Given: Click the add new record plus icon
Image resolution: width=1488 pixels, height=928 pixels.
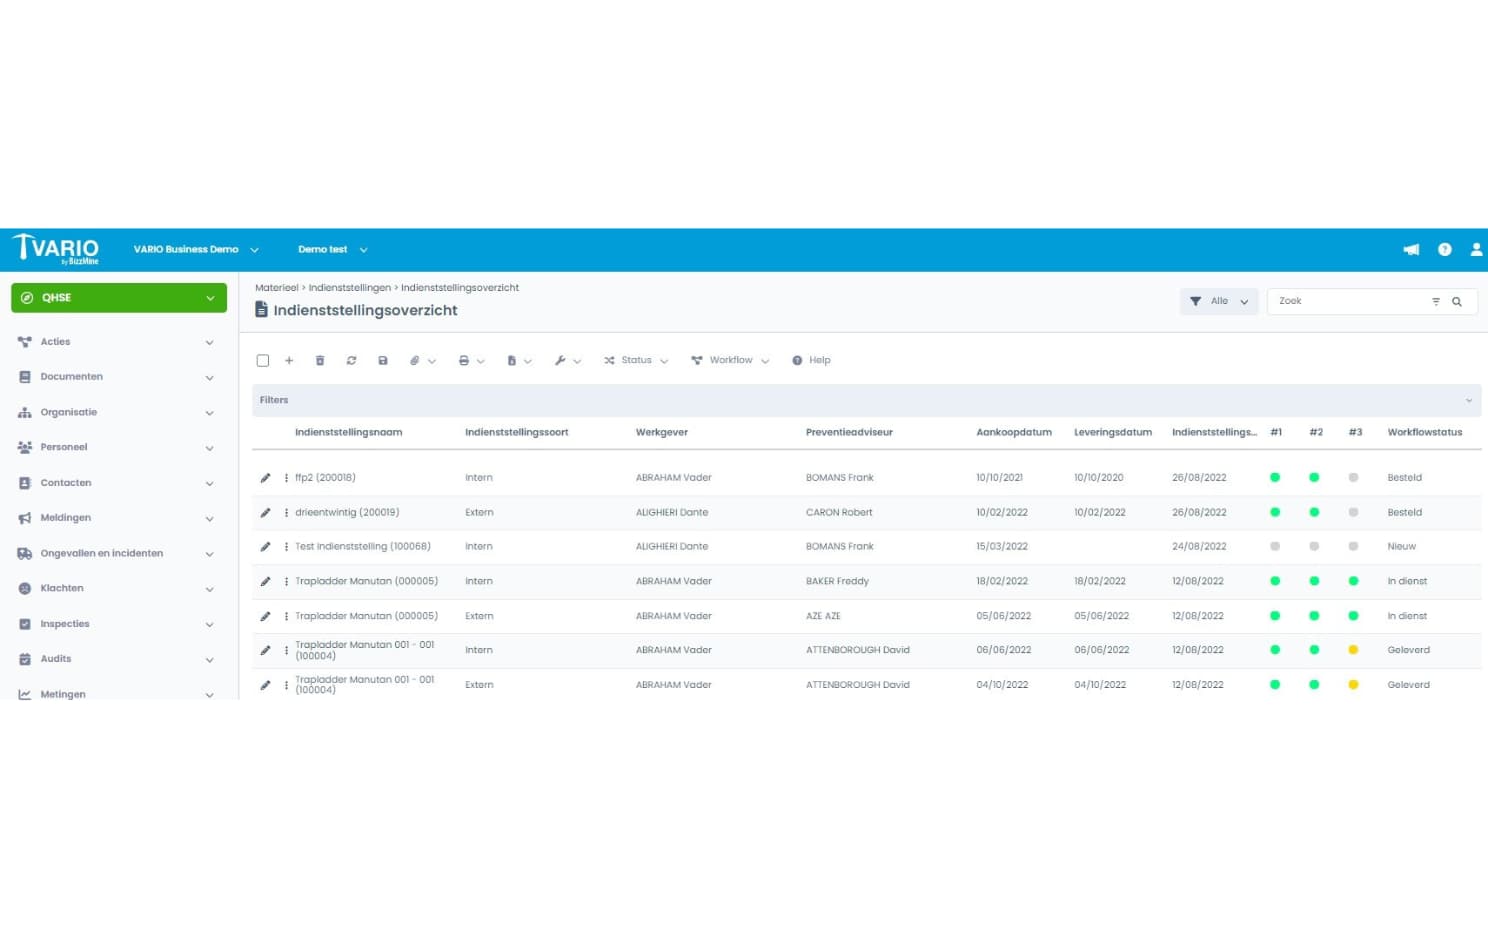Looking at the screenshot, I should (289, 361).
